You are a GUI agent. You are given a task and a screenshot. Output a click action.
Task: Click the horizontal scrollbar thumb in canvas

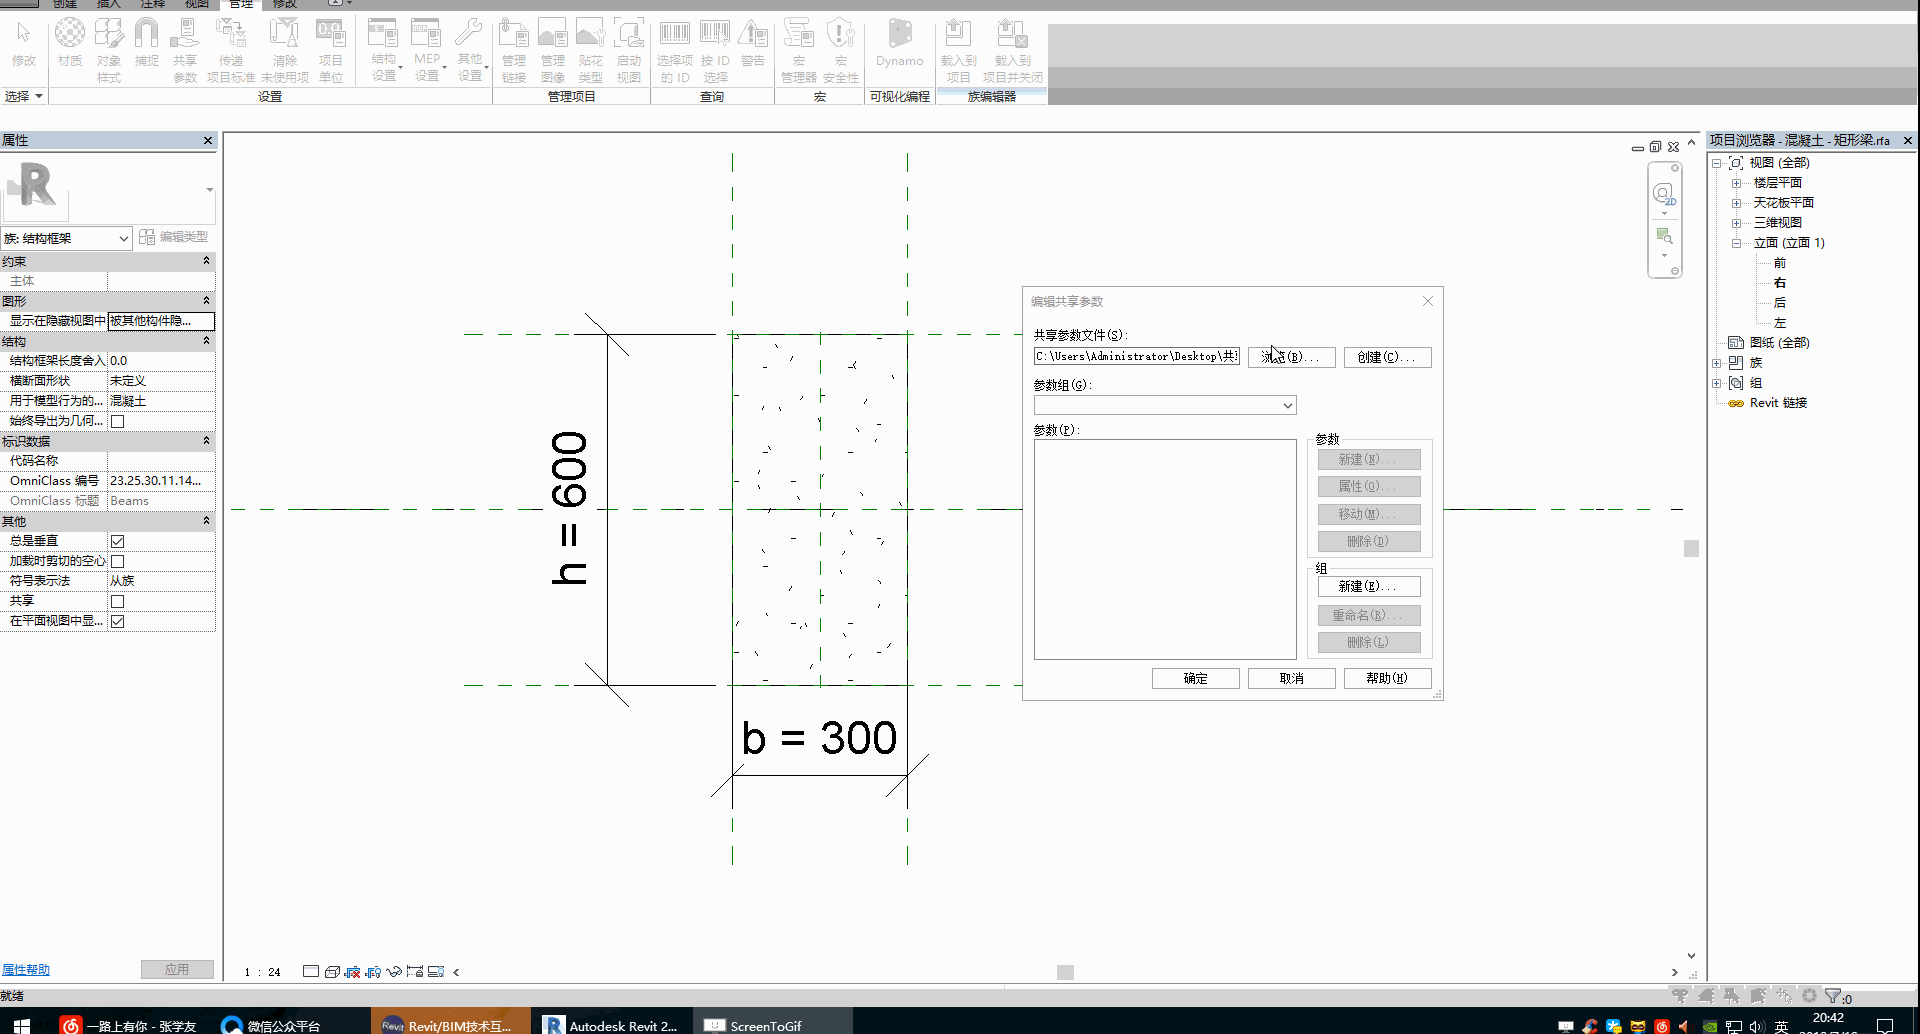click(x=1065, y=972)
